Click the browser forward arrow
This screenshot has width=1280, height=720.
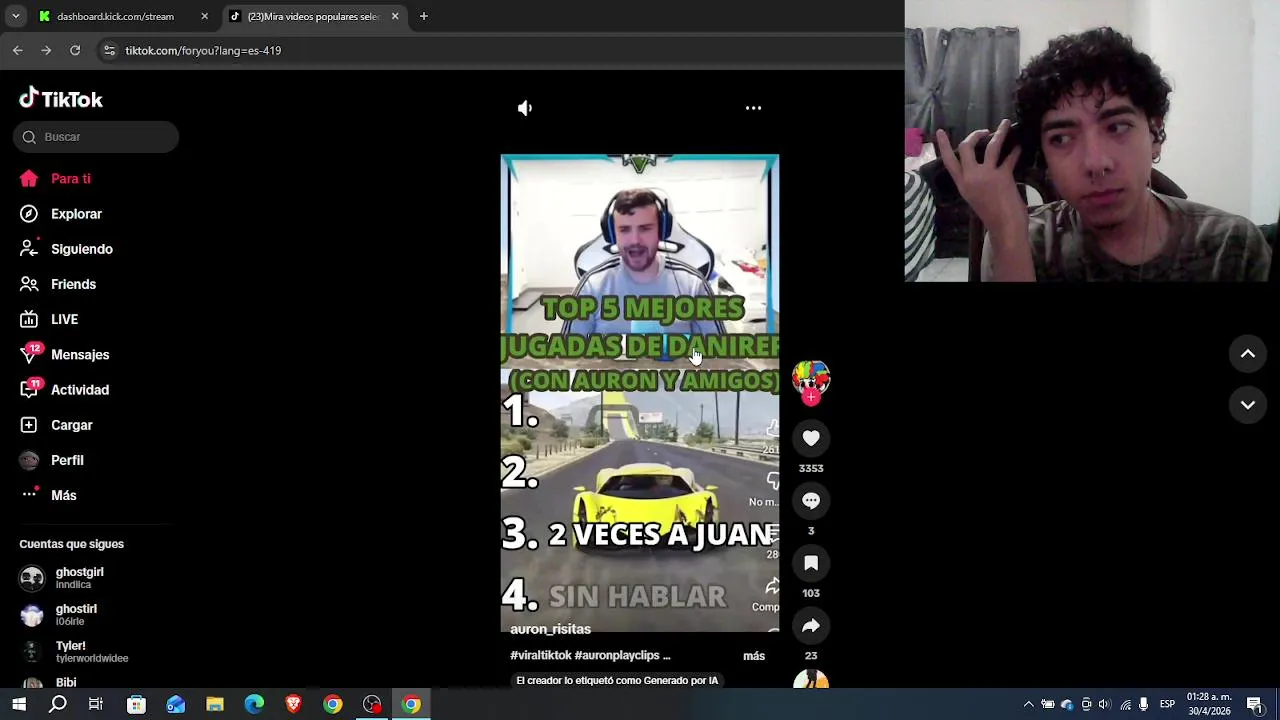click(46, 50)
